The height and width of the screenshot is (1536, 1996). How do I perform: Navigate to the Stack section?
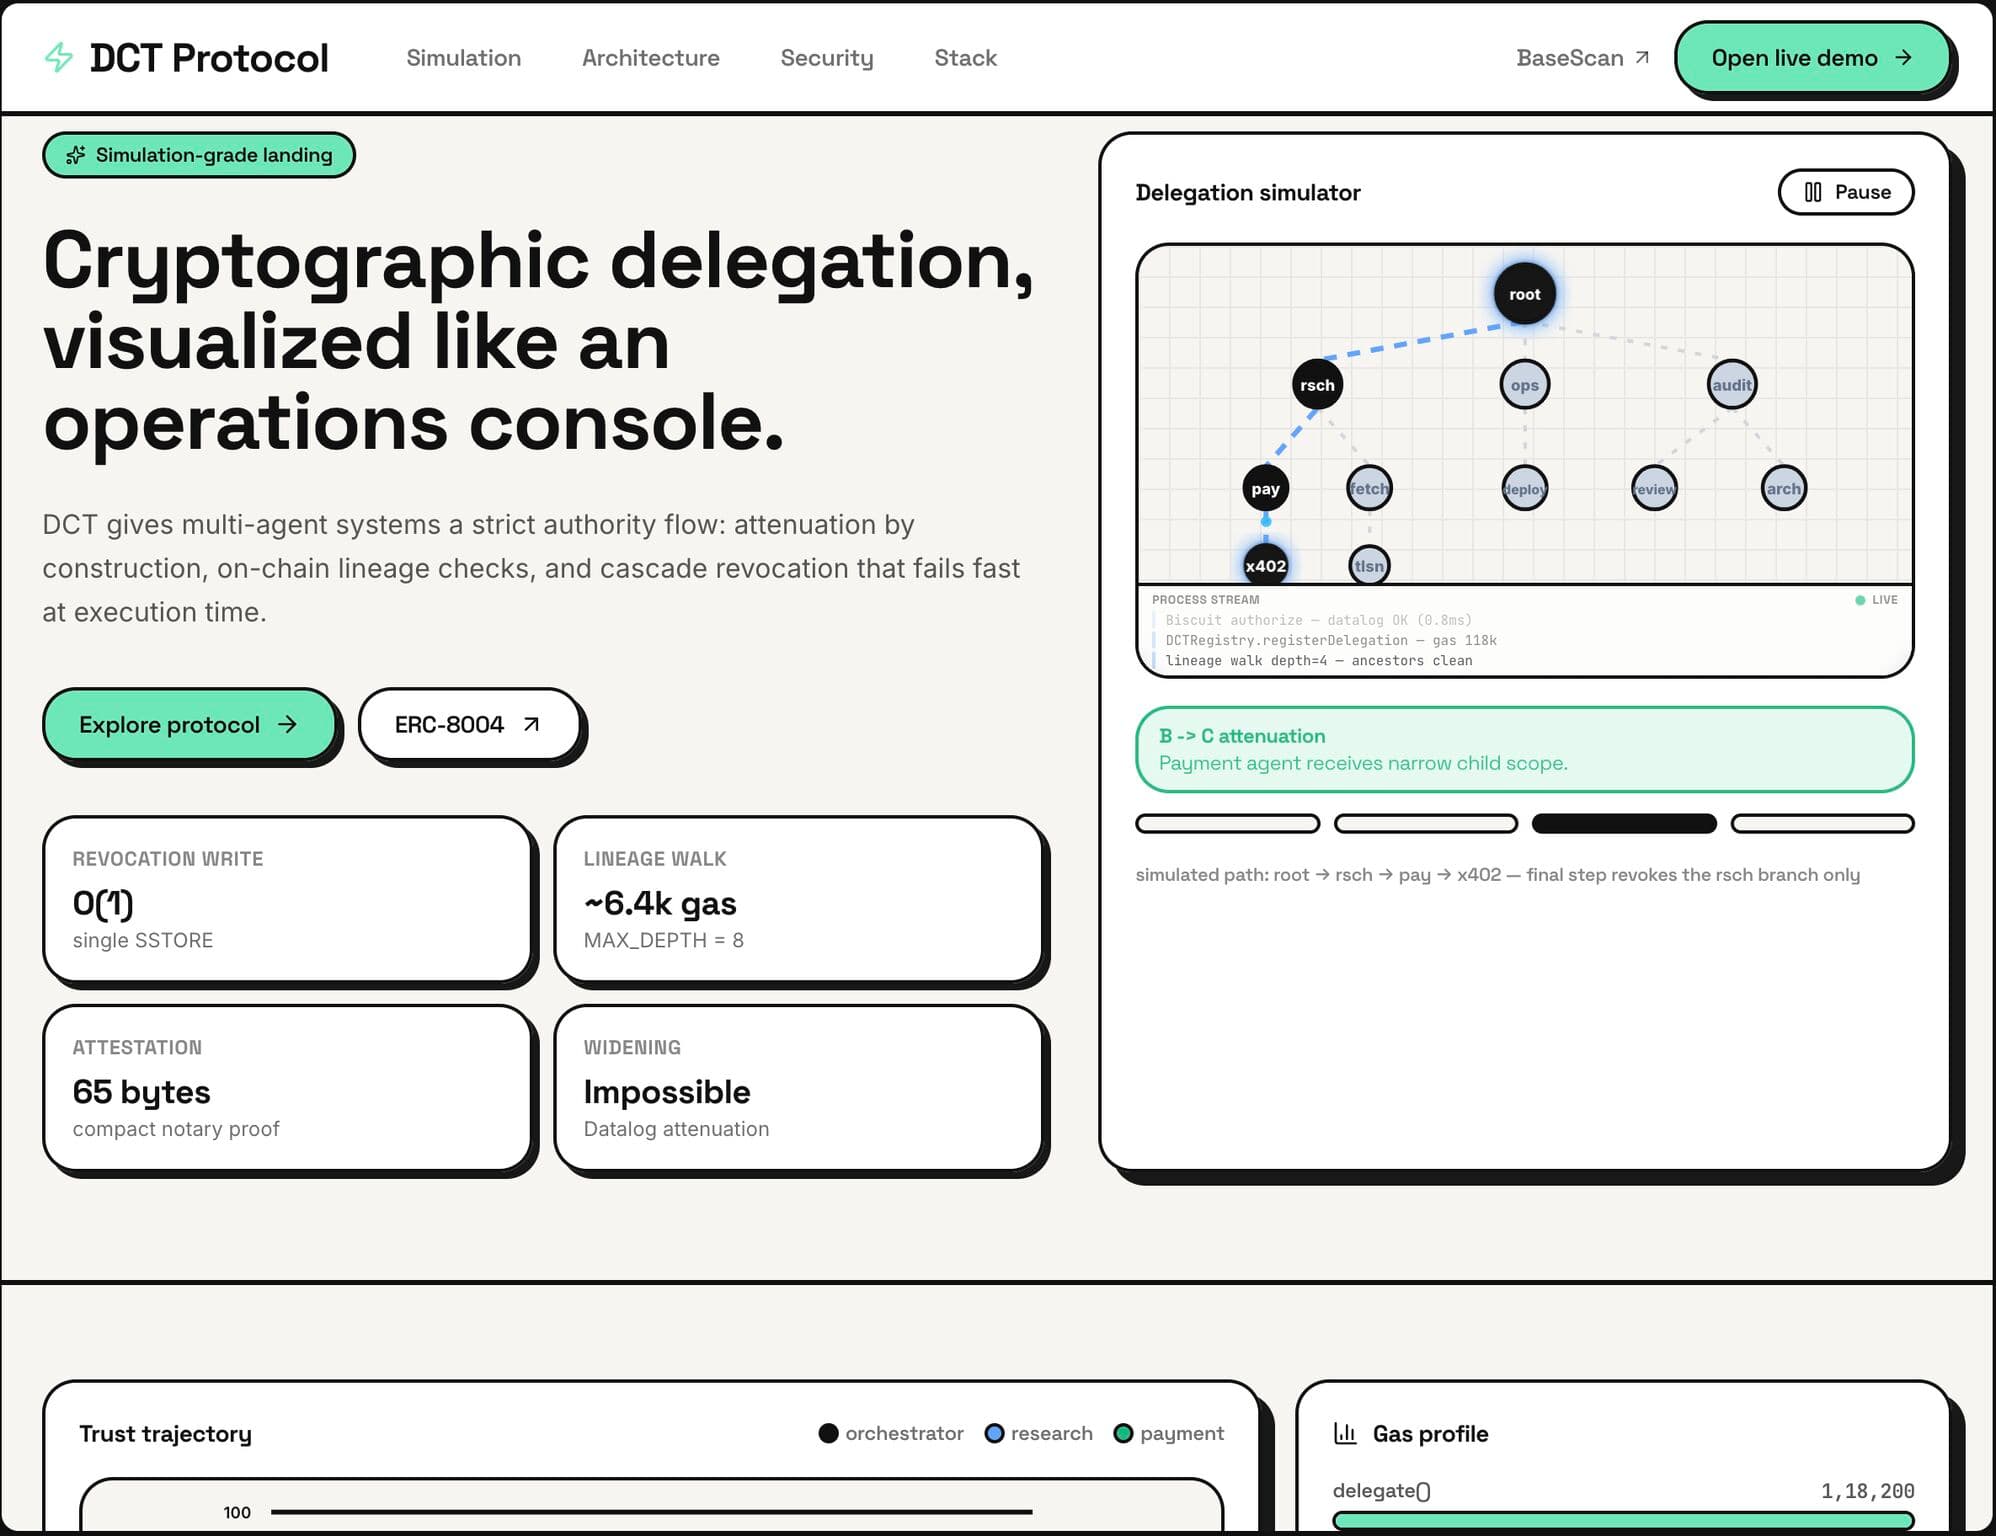coord(965,58)
